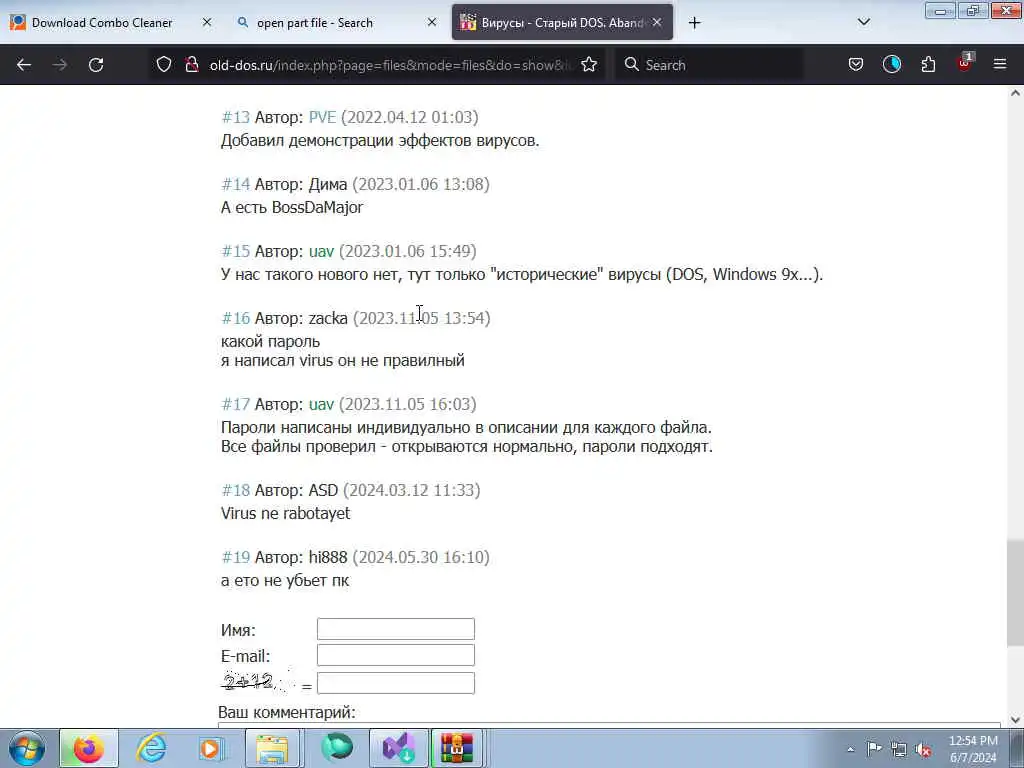The image size is (1024, 768).
Task: Open the Firefox hamburger menu
Action: point(1000,64)
